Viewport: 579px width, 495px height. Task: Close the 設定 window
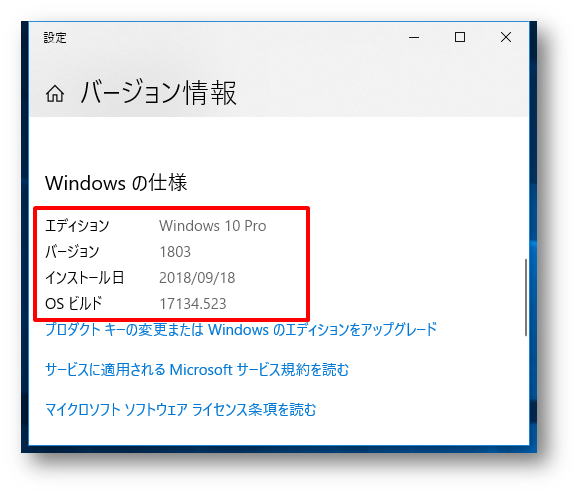click(506, 37)
